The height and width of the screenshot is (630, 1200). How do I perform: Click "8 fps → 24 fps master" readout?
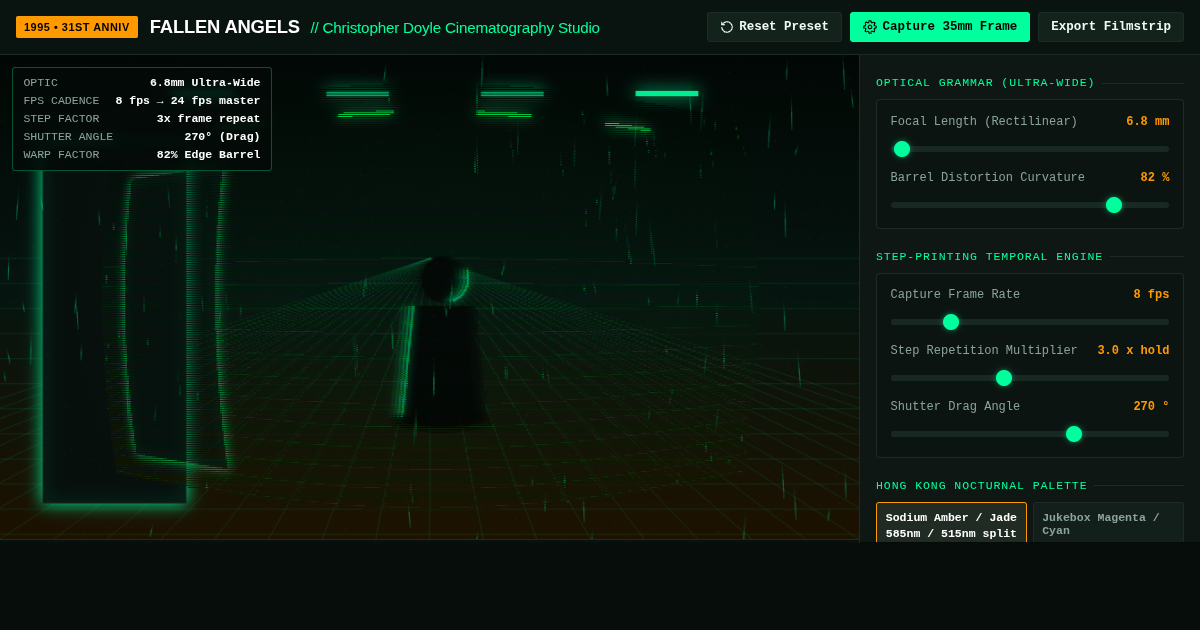coord(188,101)
